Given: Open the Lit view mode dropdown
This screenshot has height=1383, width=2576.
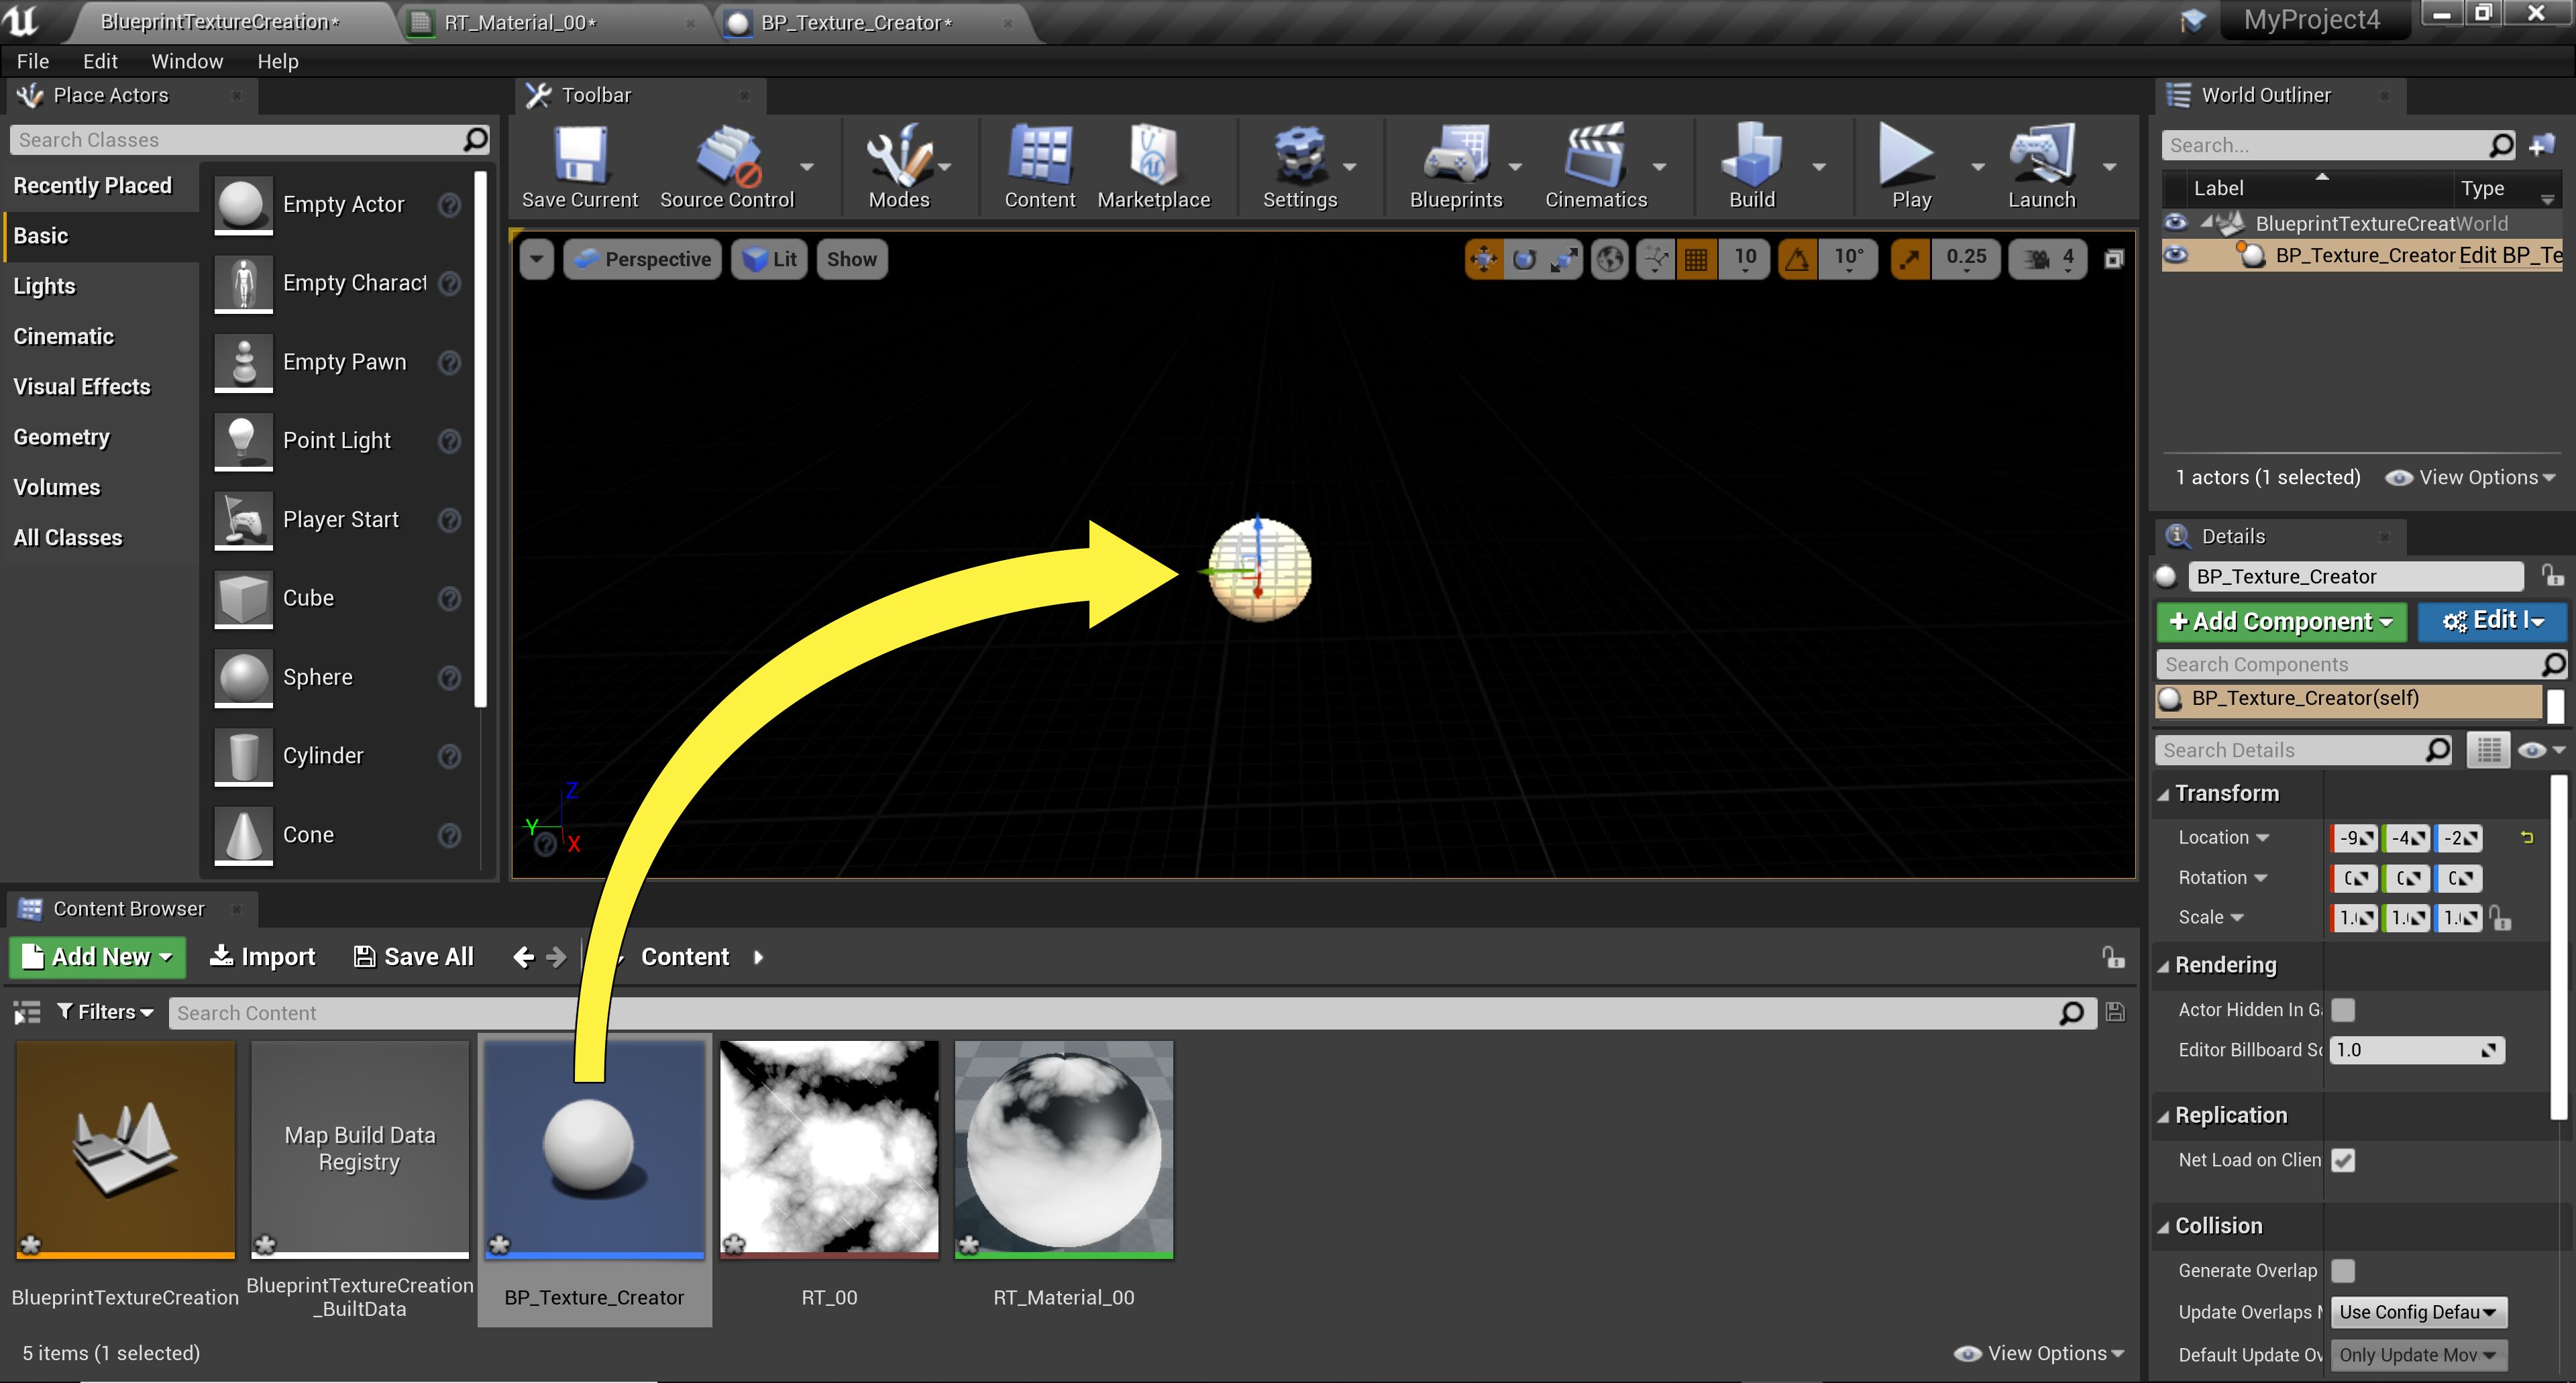Looking at the screenshot, I should [768, 259].
